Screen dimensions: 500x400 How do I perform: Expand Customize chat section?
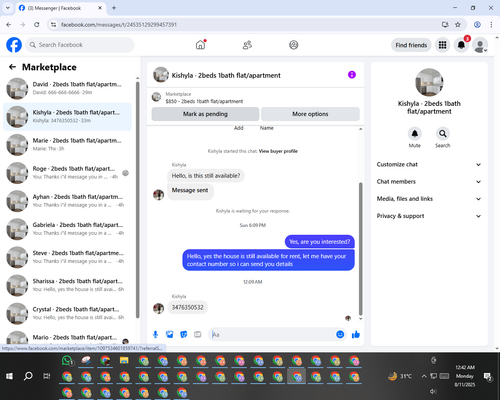pos(429,164)
